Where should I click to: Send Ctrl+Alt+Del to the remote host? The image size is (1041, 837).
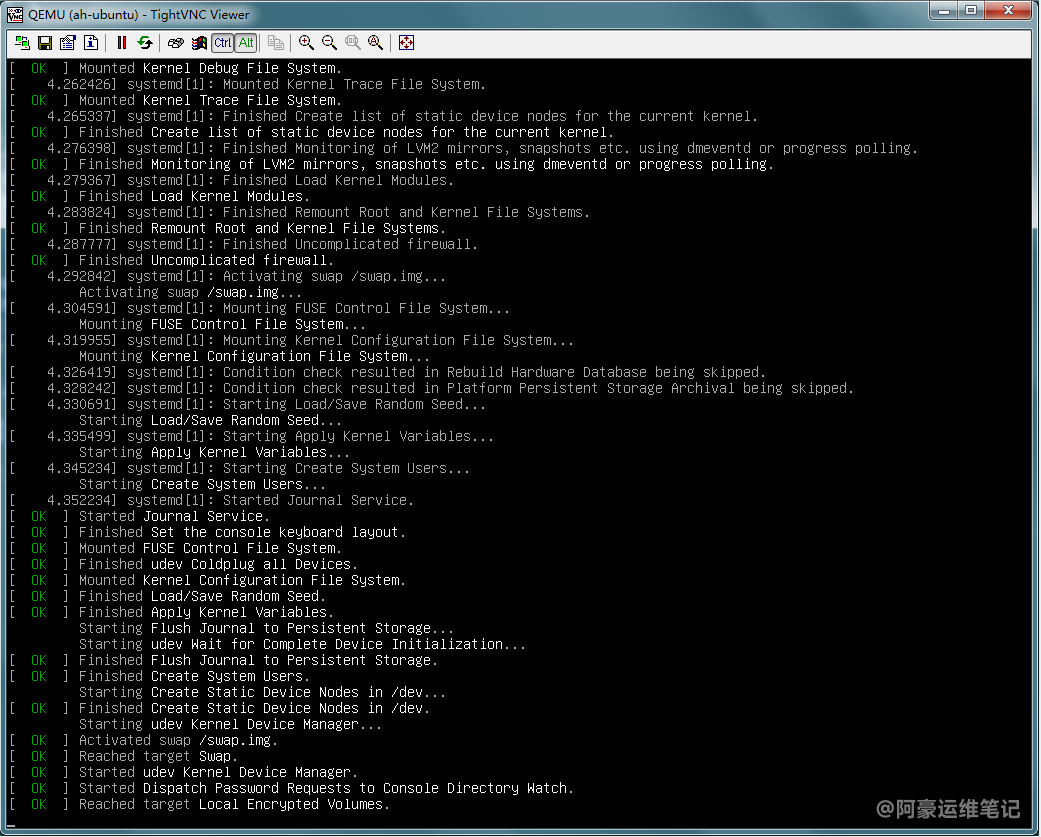(x=176, y=43)
